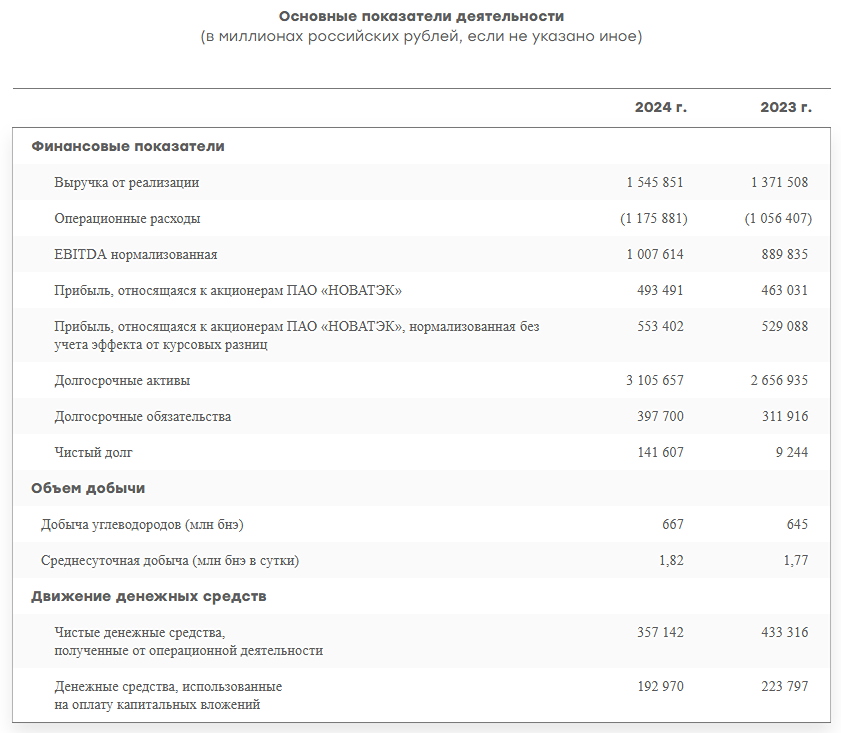Select the value 311 916
The width and height of the screenshot is (841, 733).
point(785,417)
